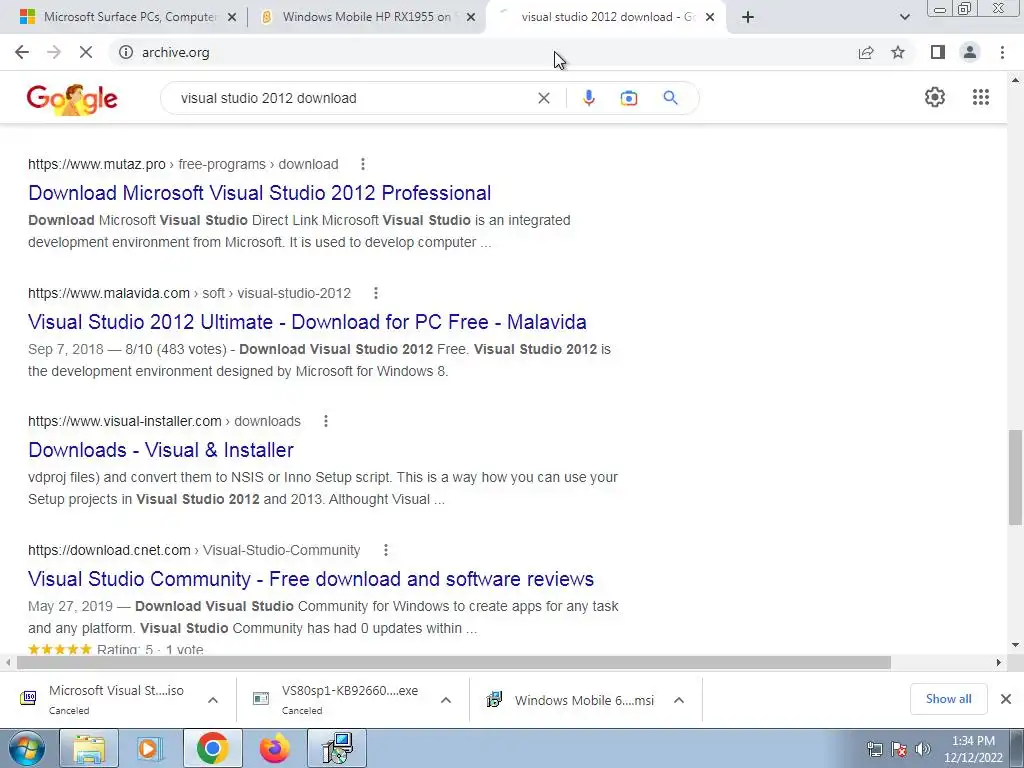Switch to Windows Mobile HP RX1955 tab
The height and width of the screenshot is (768, 1024).
click(x=367, y=17)
